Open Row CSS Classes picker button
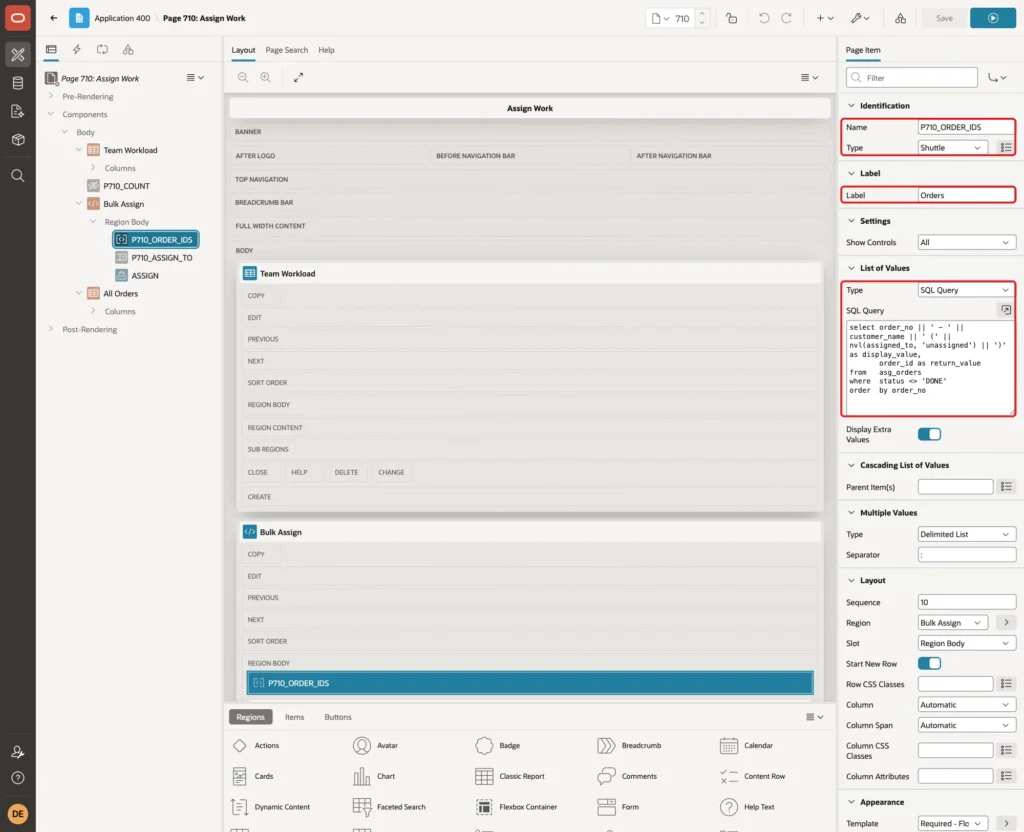Viewport: 1024px width, 832px height. coord(1006,684)
